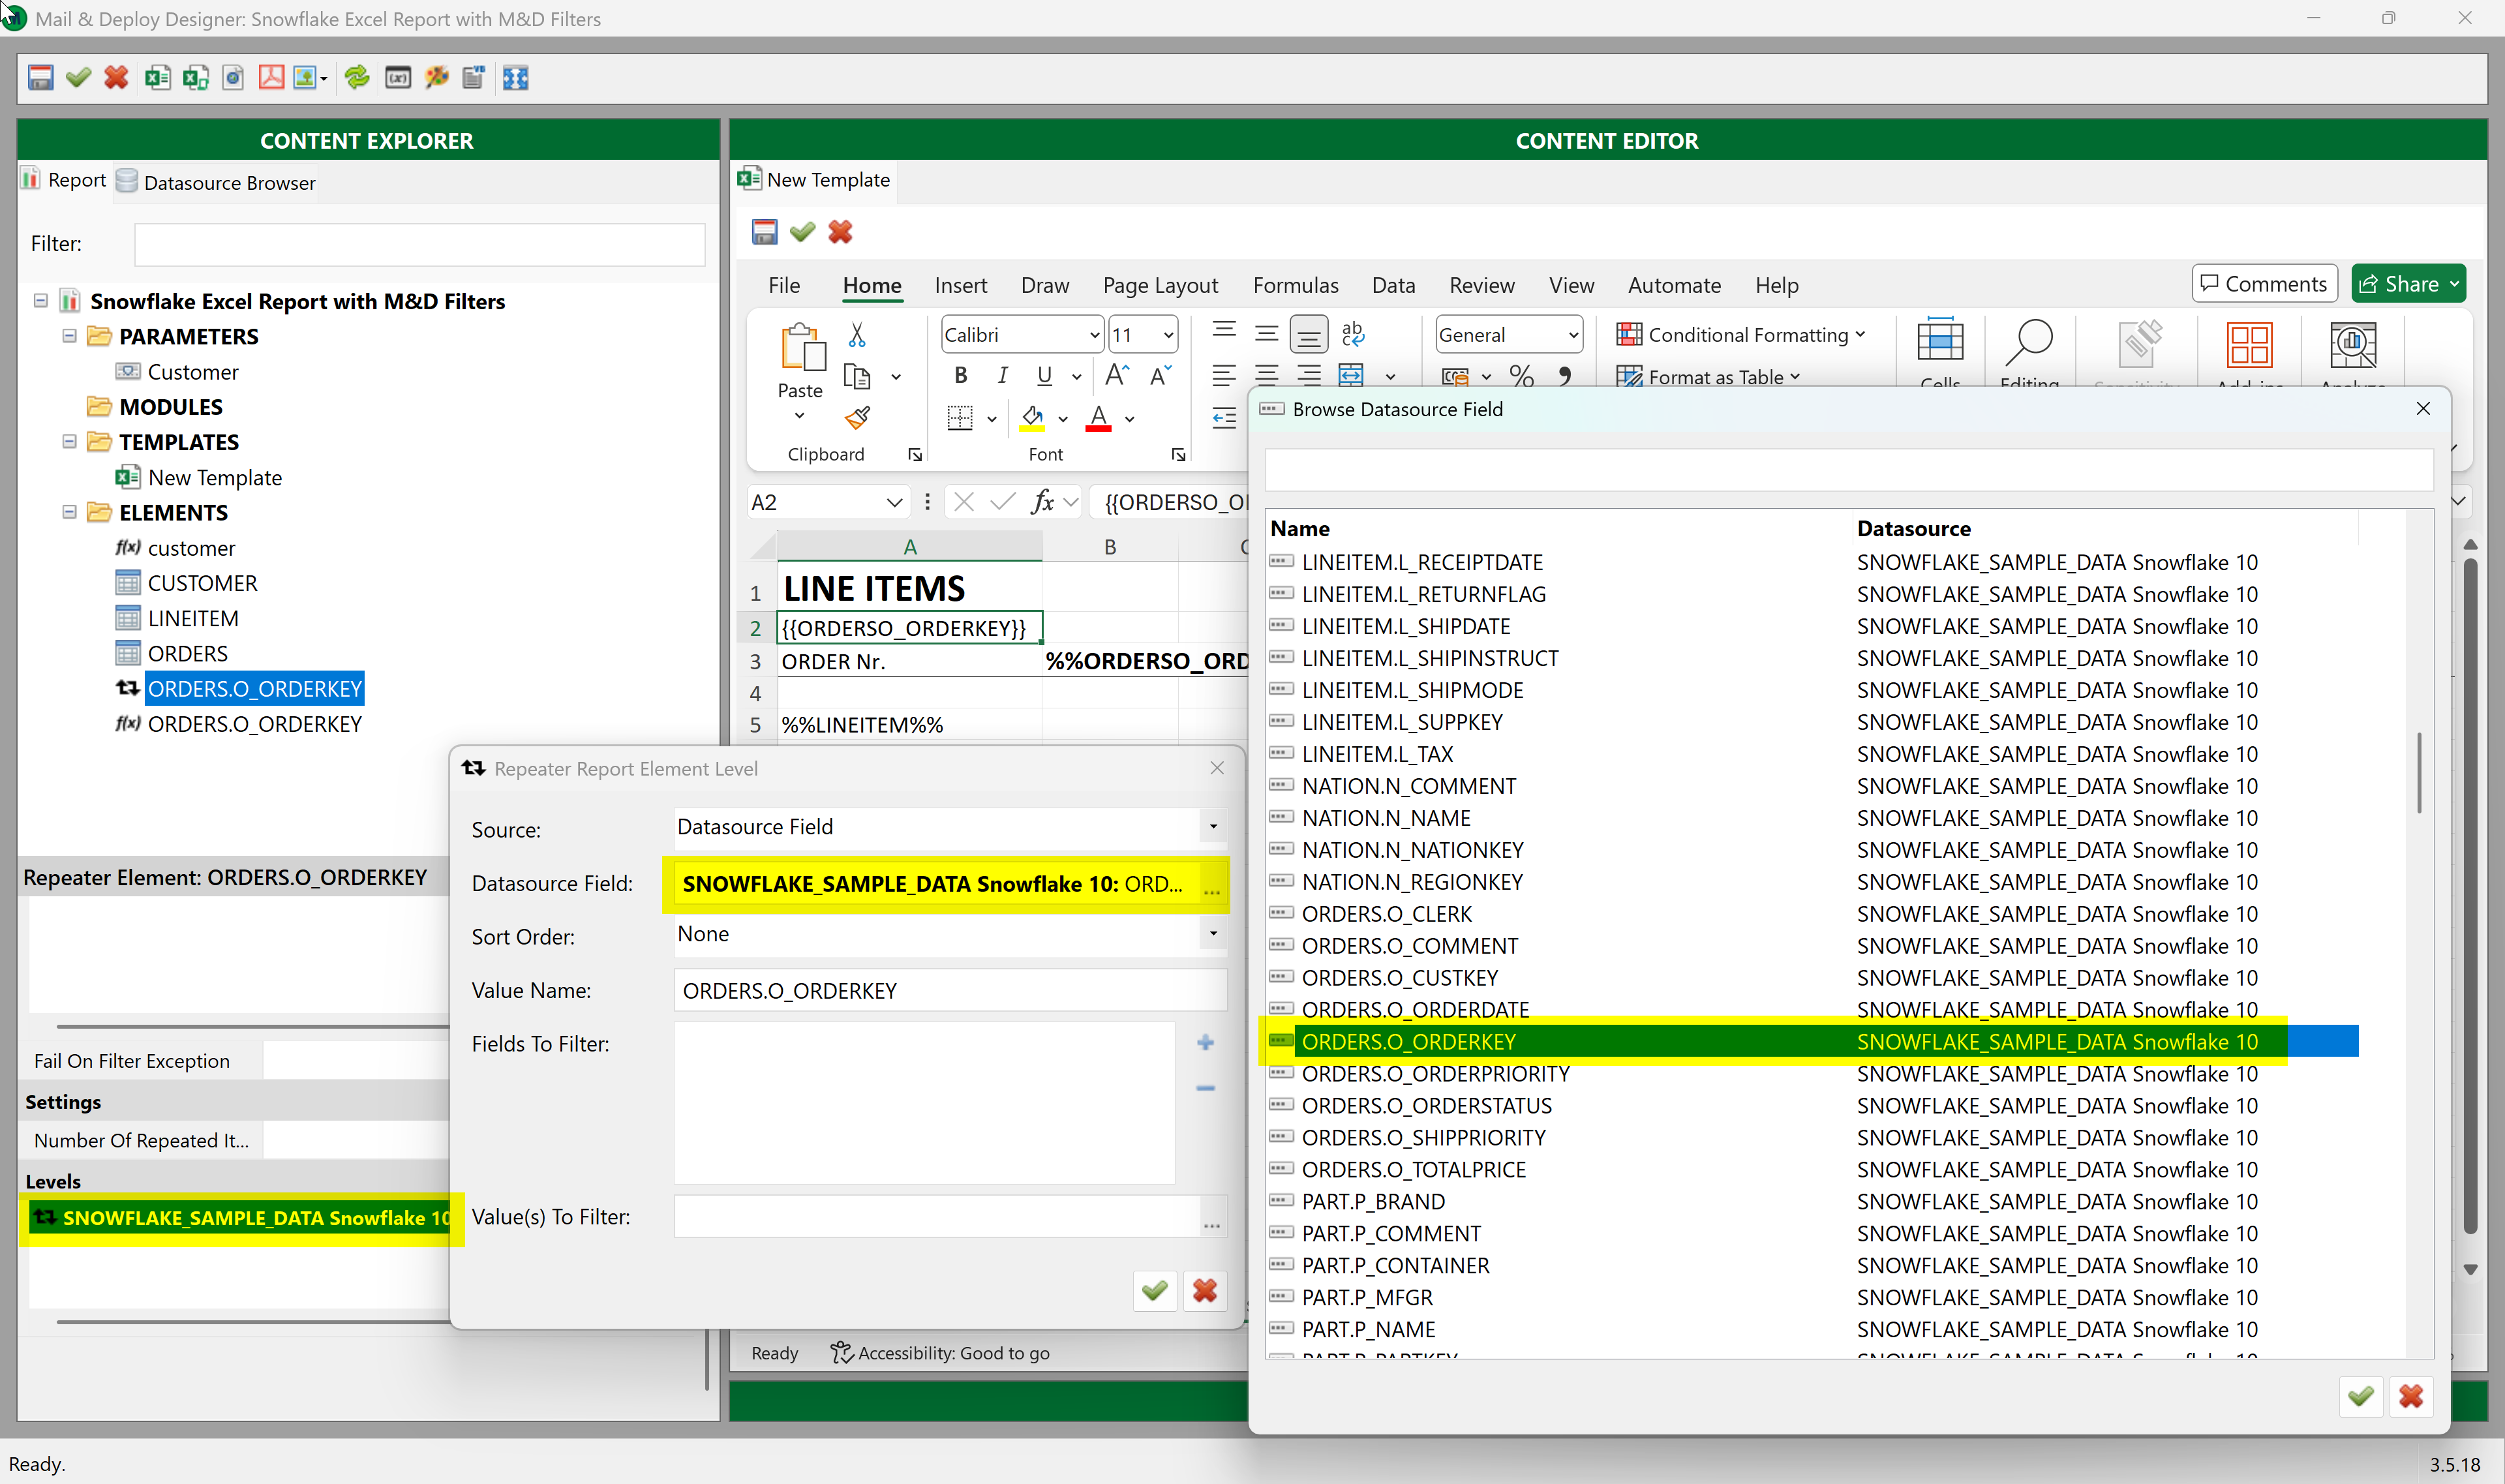Click the VB script icon in the main toolbar
The image size is (2505, 1484).
tap(474, 78)
